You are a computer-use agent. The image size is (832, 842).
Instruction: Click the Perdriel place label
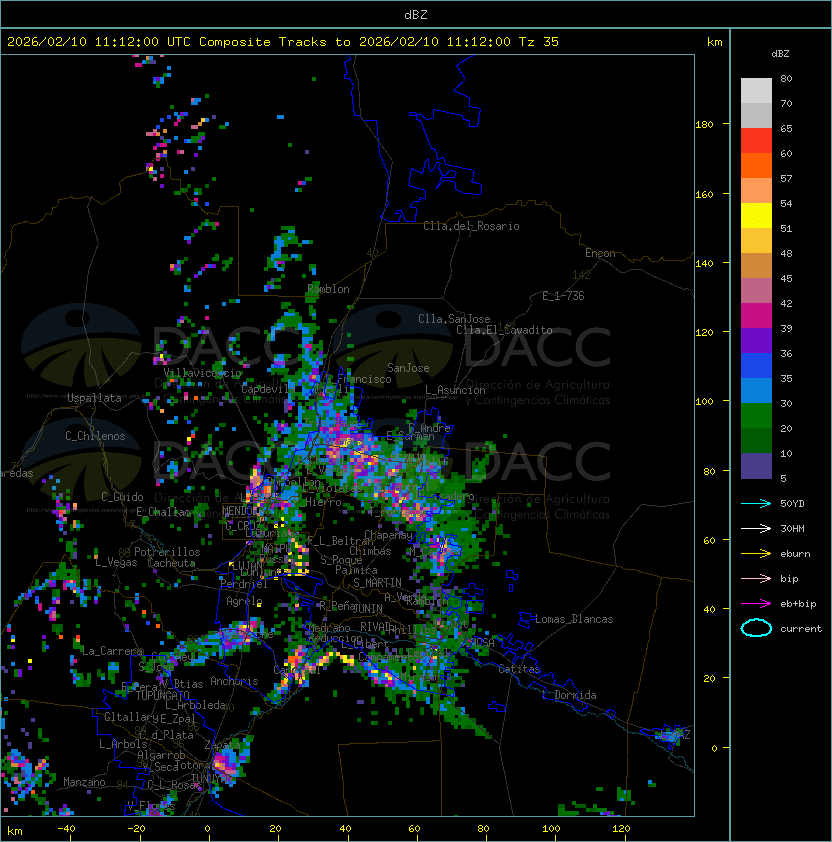(243, 584)
